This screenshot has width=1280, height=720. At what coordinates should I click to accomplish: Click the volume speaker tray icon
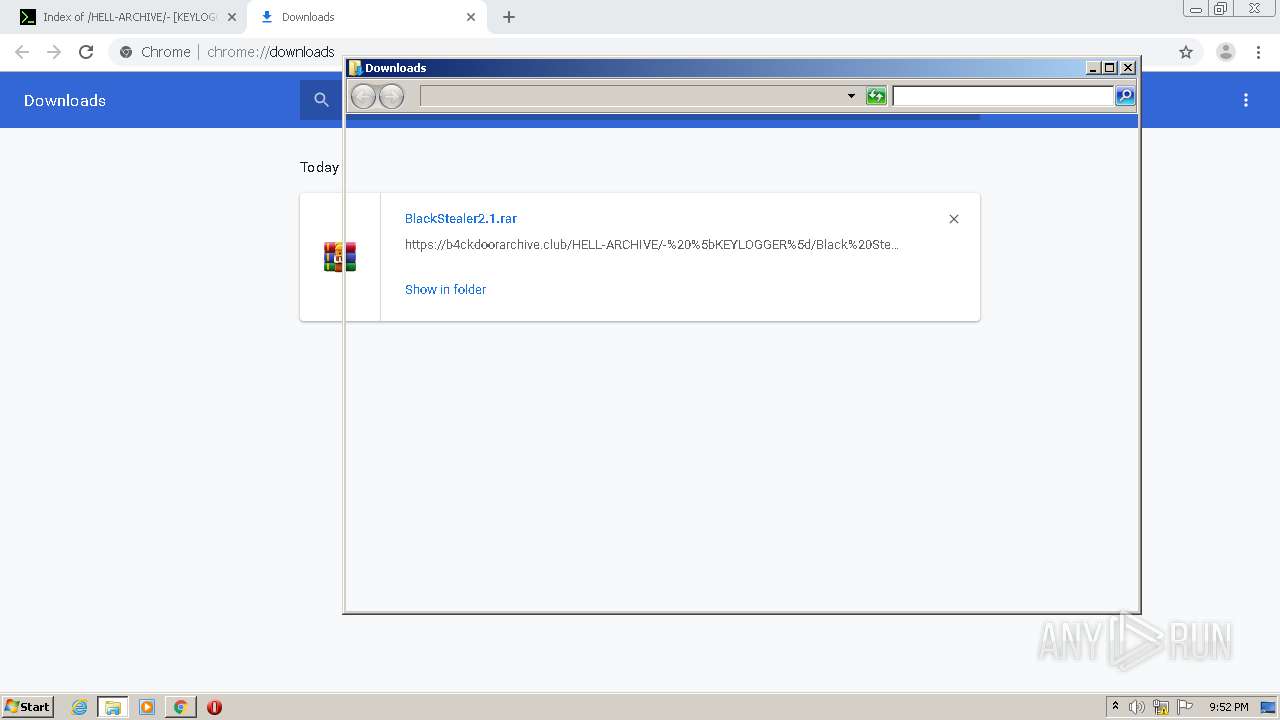[1137, 707]
